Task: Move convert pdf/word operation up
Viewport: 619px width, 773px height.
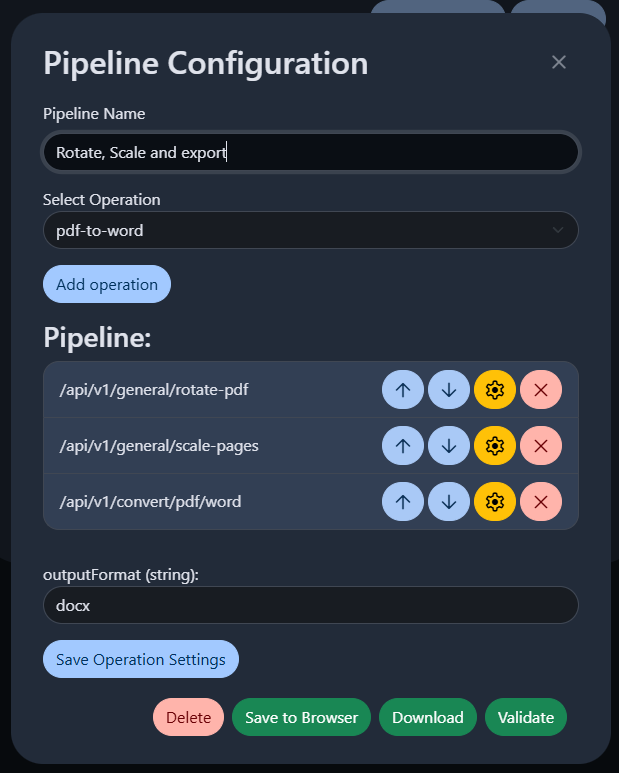Action: click(x=403, y=502)
